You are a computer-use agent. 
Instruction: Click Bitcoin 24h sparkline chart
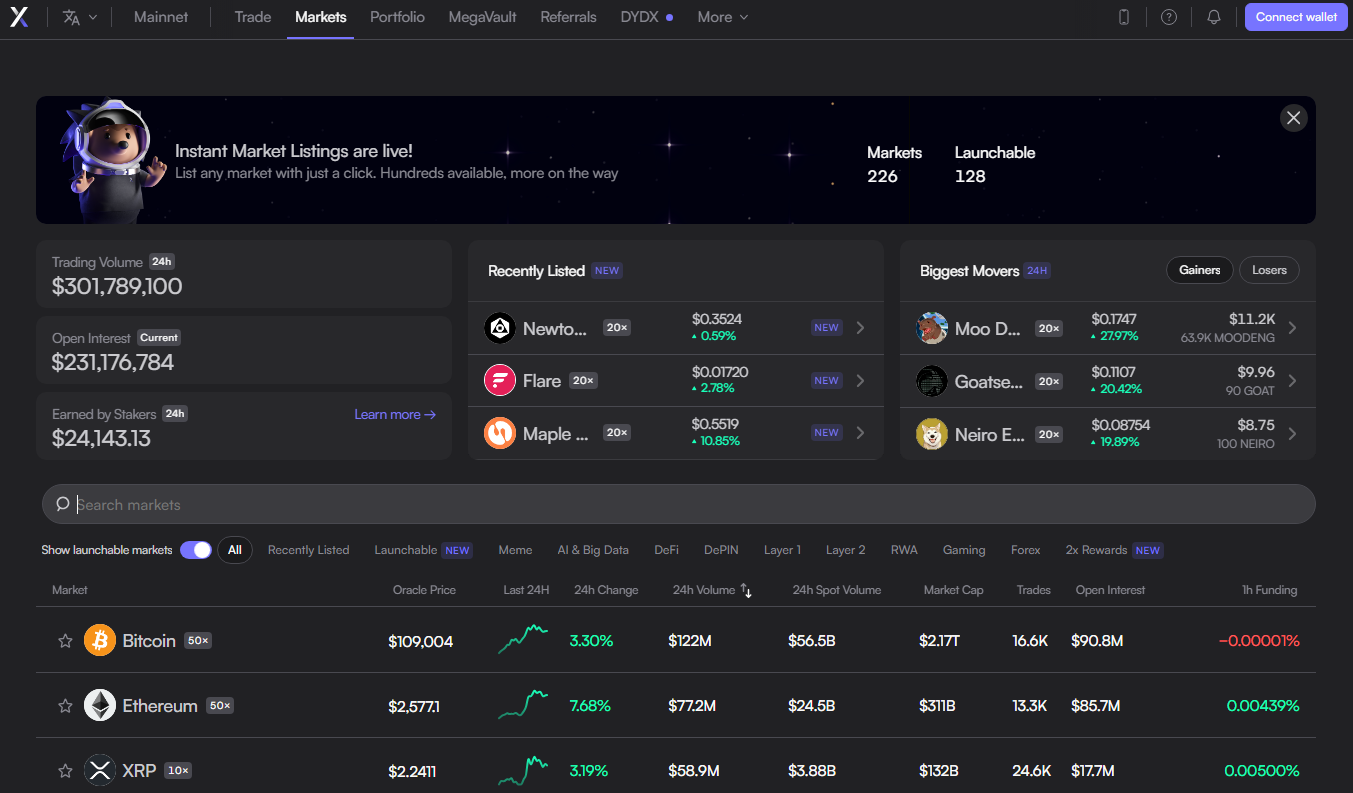tap(523, 640)
